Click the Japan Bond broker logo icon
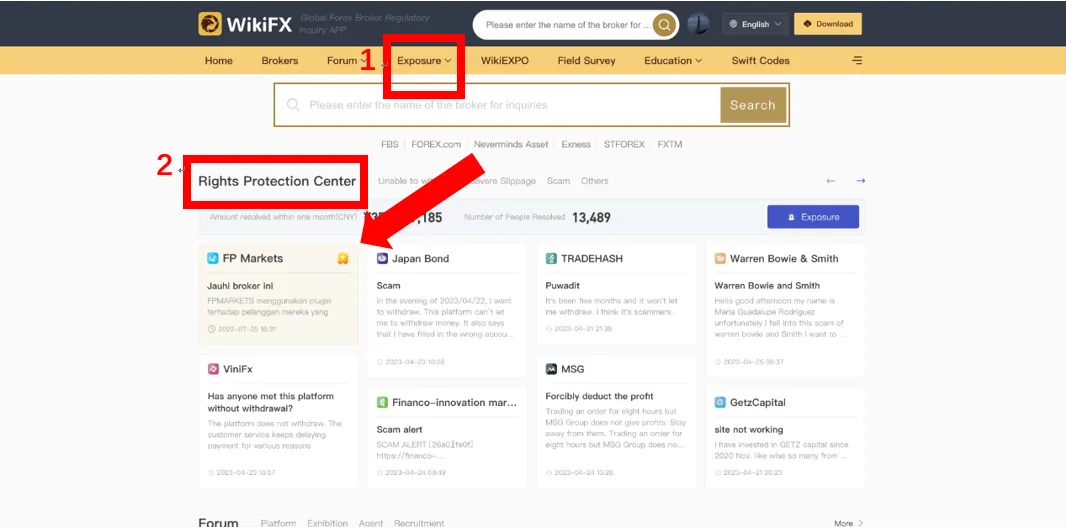The image size is (1066, 529). pyautogui.click(x=382, y=258)
